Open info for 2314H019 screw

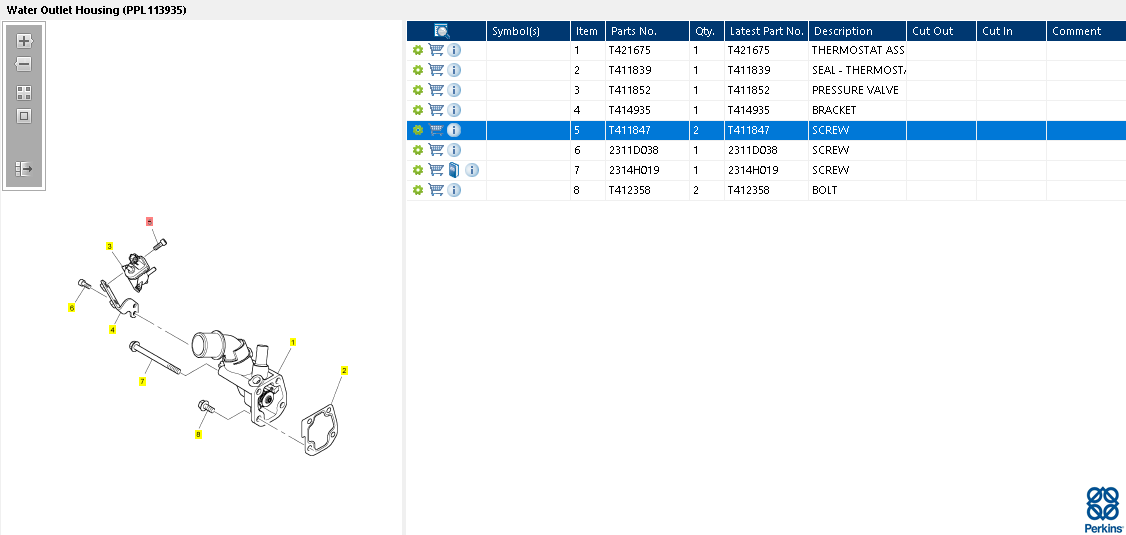pos(472,170)
